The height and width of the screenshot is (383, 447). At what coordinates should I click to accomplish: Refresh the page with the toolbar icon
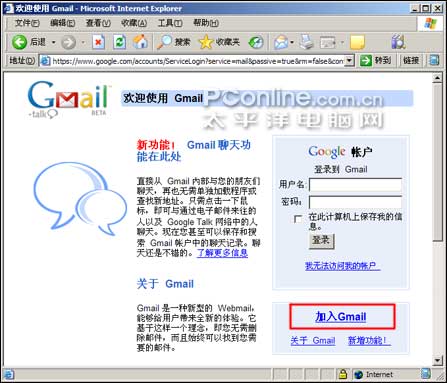coord(119,42)
